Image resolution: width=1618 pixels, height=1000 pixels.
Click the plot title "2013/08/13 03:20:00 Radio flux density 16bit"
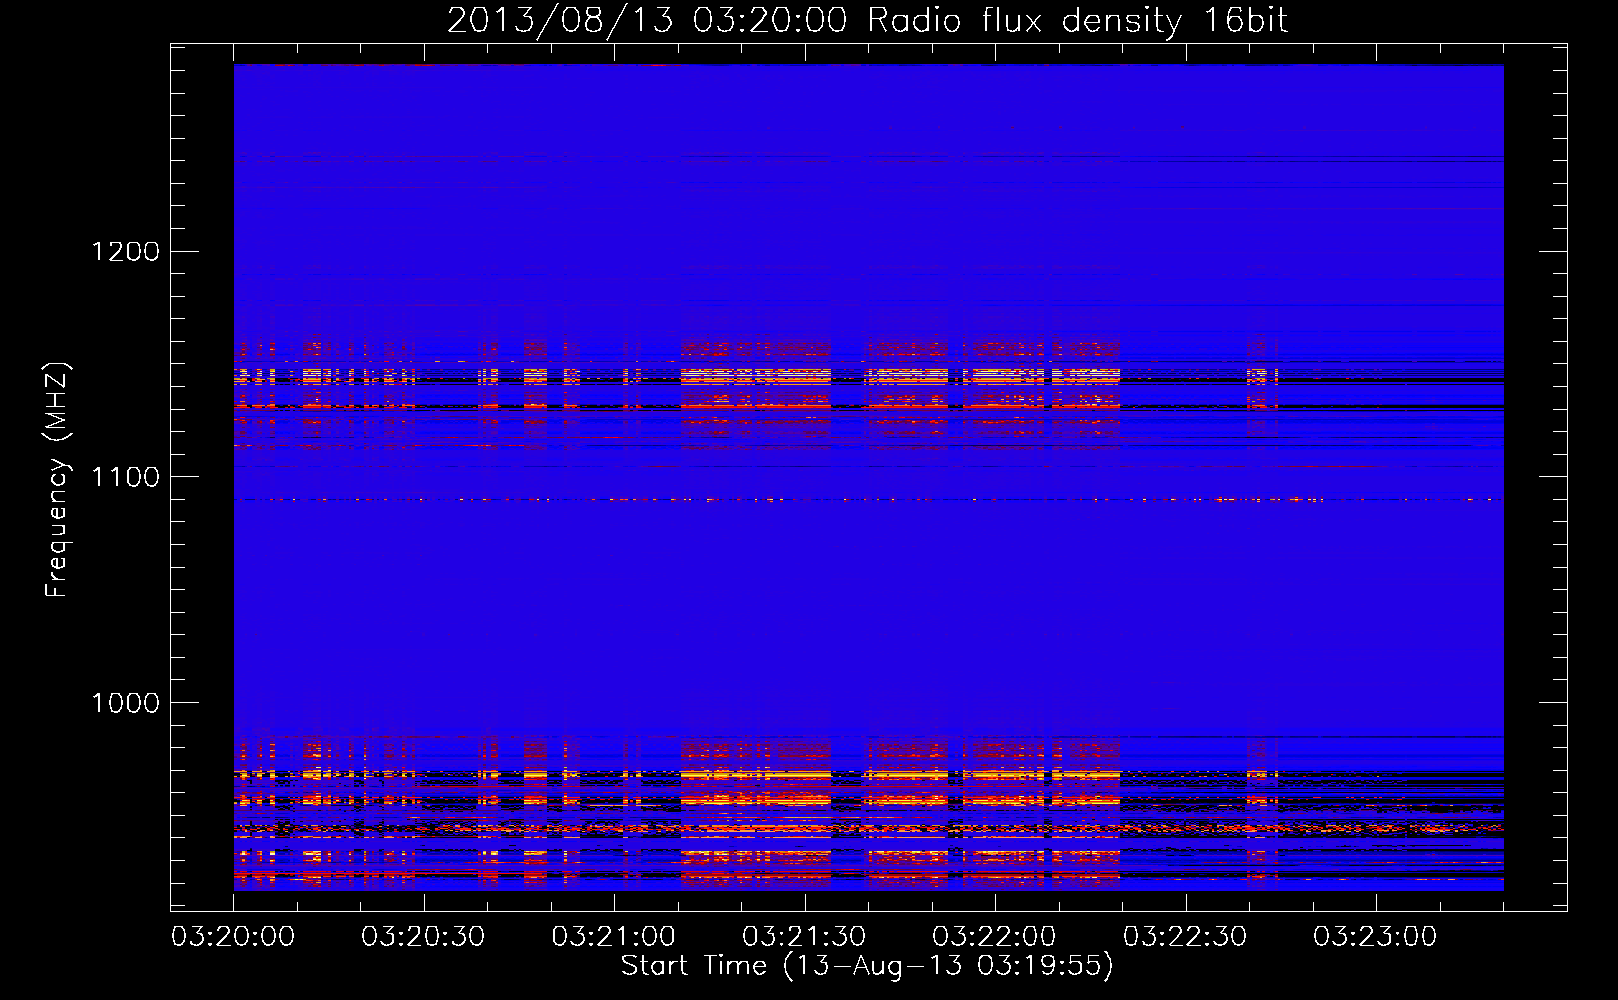[x=867, y=21]
